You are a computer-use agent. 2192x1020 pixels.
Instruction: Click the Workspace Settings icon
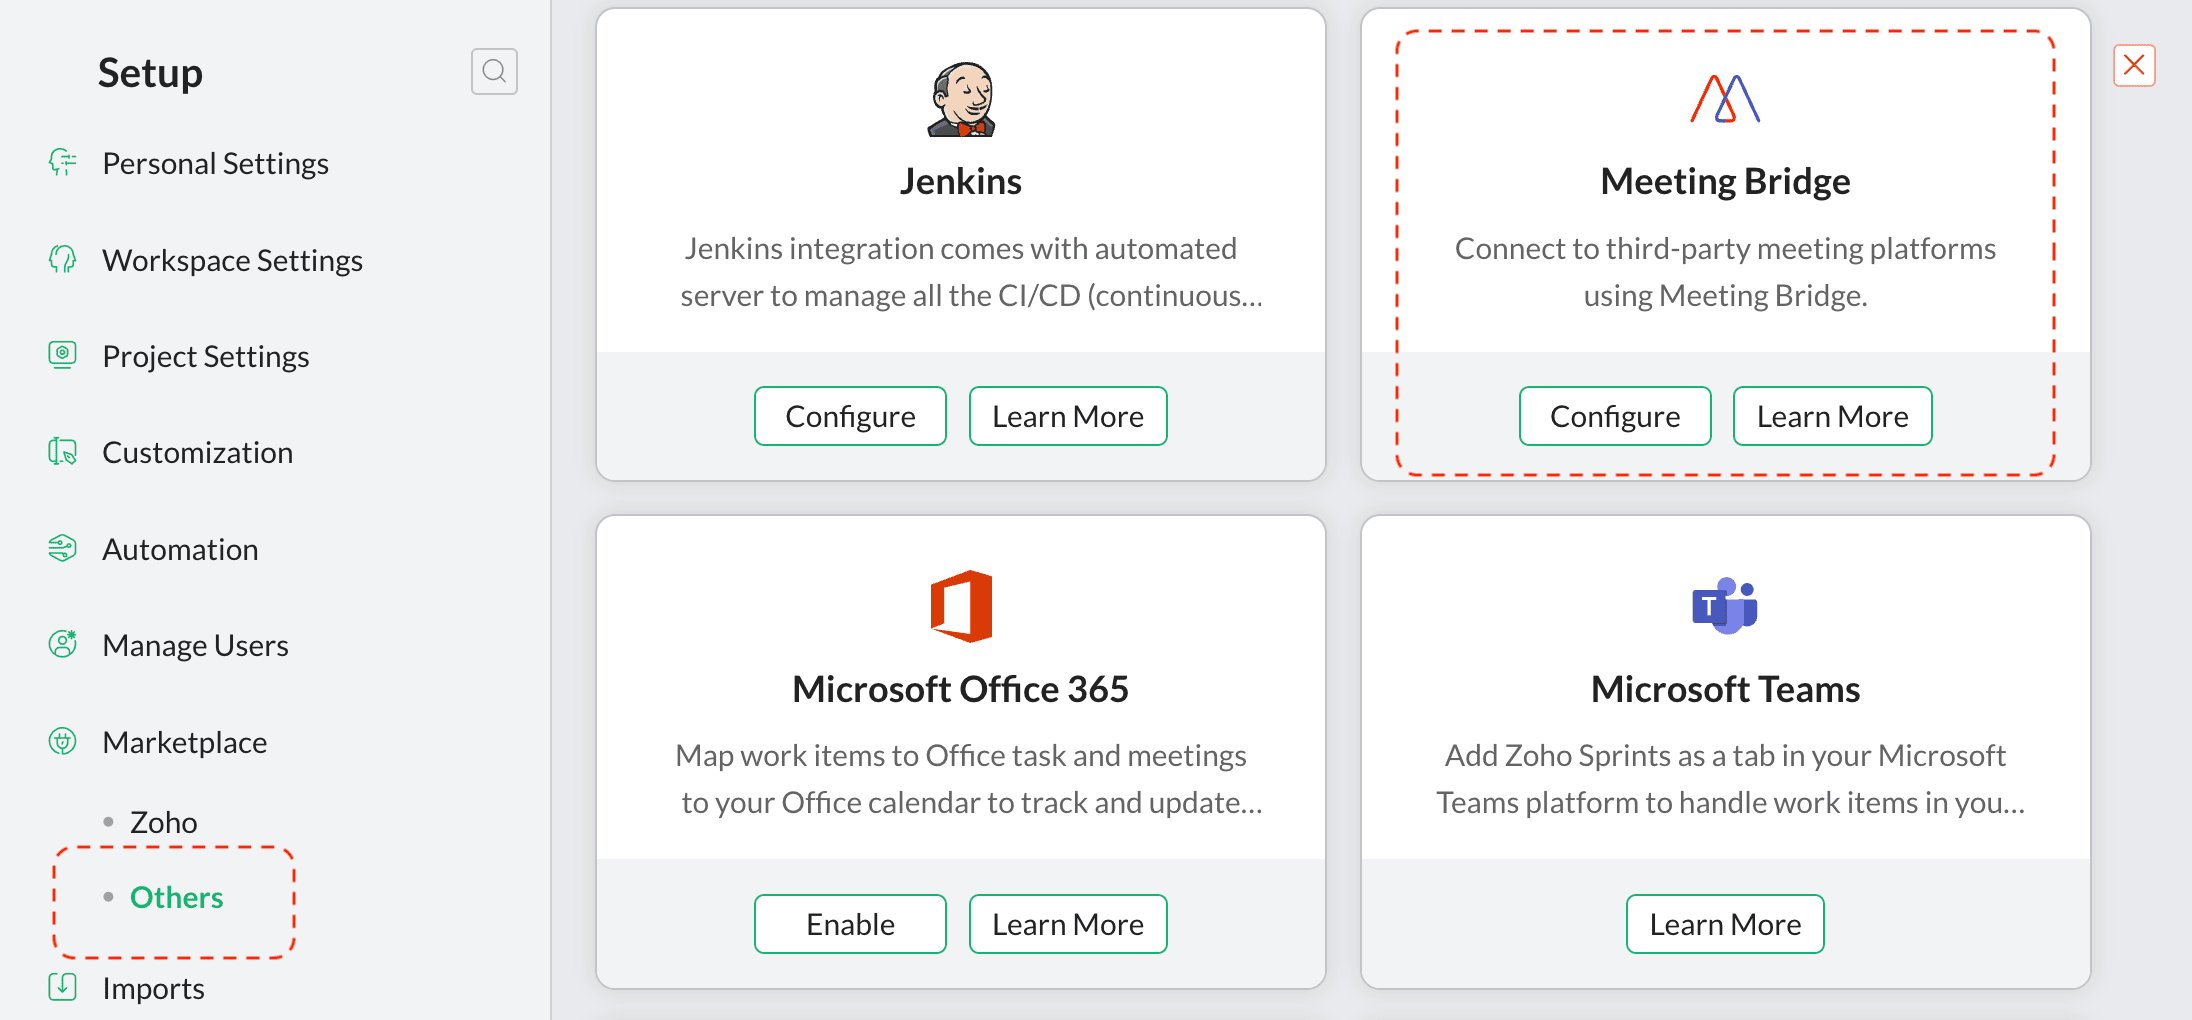(63, 260)
